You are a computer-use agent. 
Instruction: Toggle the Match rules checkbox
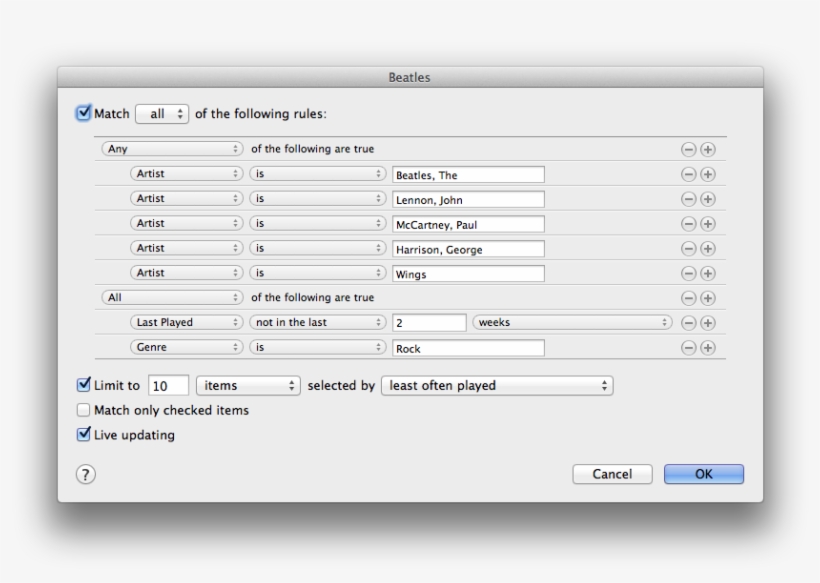pos(84,113)
